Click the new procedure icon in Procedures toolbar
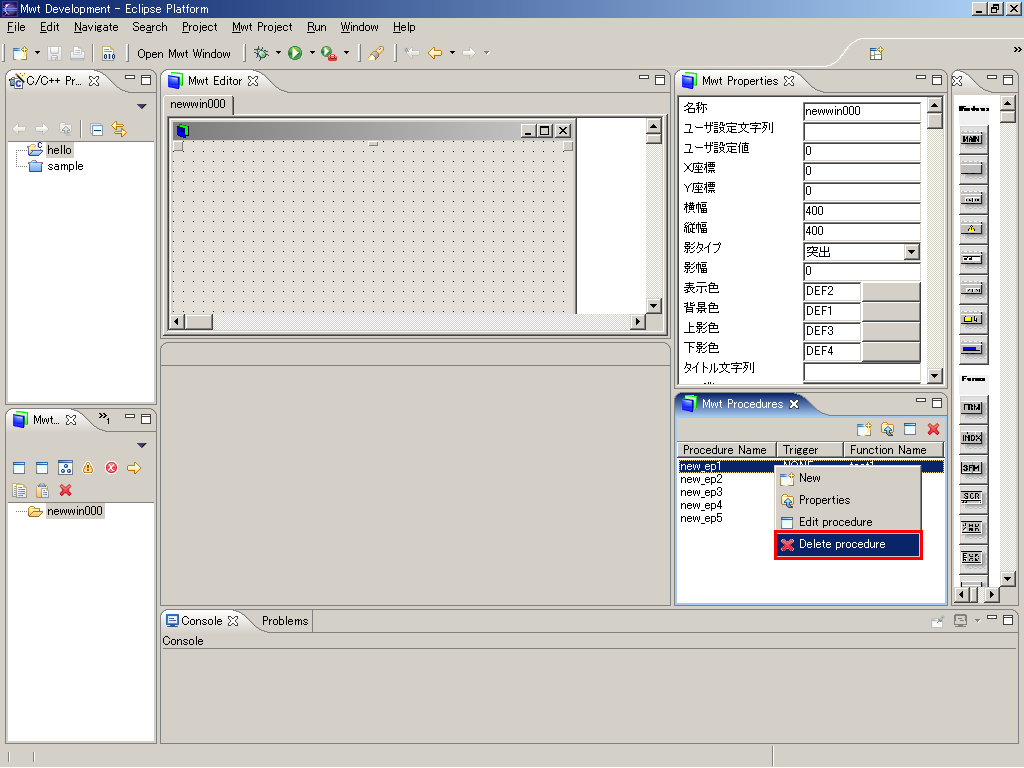1024x768 pixels. tap(864, 429)
